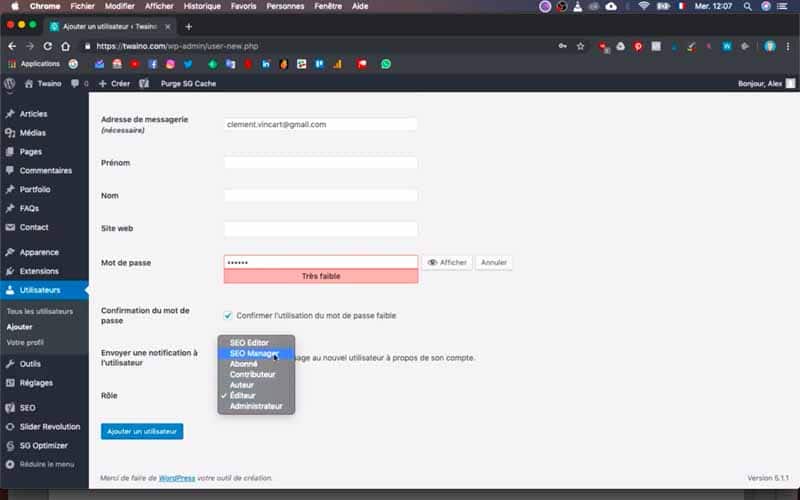Open the Instagram bookmark icon
800x500 pixels.
click(x=170, y=64)
